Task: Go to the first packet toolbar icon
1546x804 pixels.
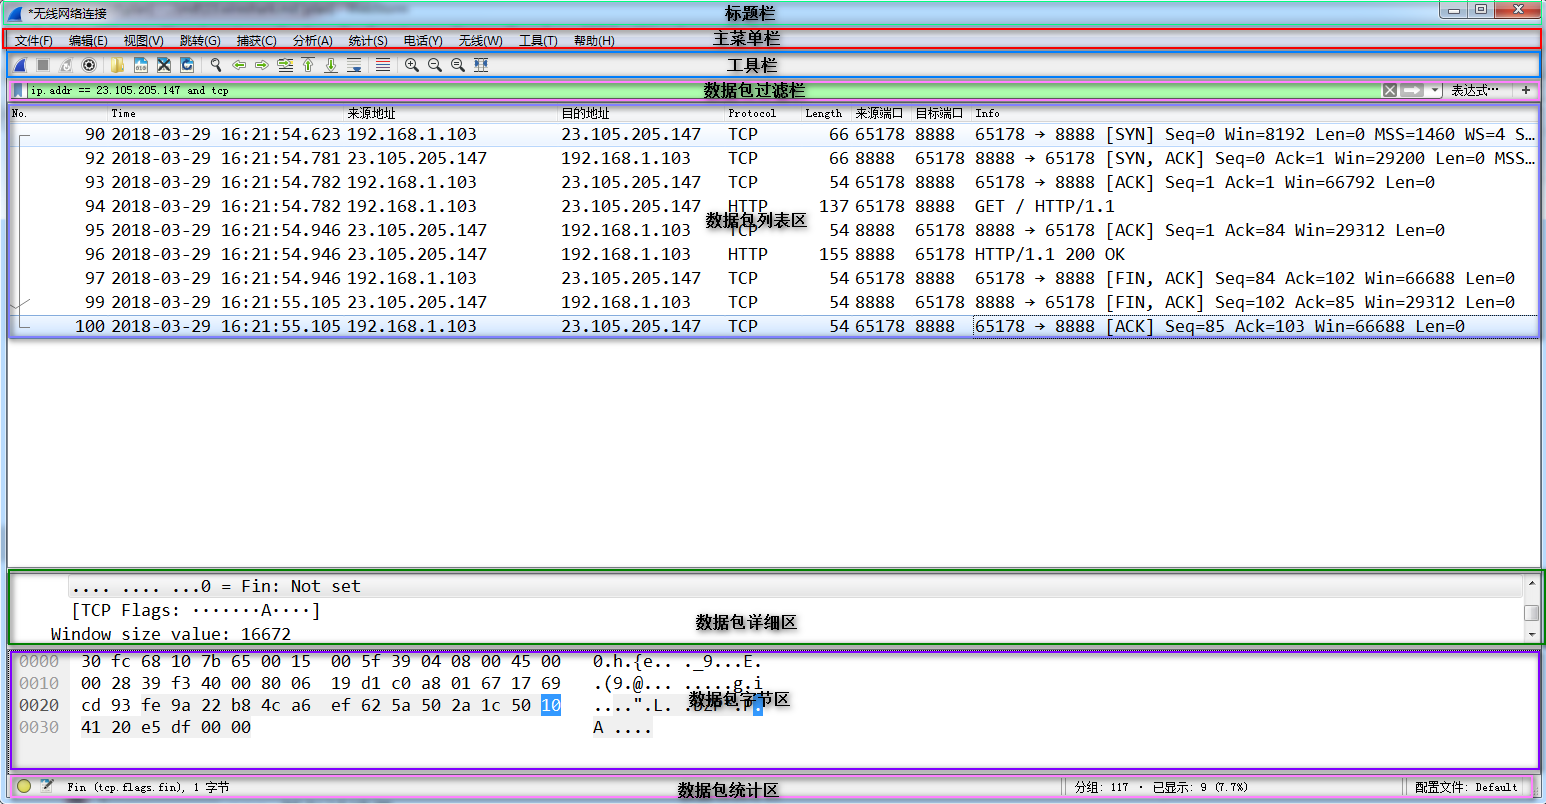Action: (308, 65)
